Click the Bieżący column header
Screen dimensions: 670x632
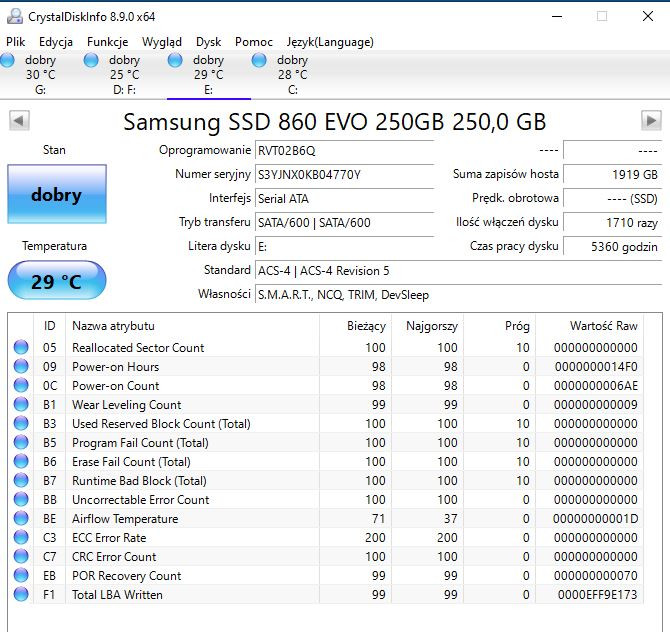(355, 326)
